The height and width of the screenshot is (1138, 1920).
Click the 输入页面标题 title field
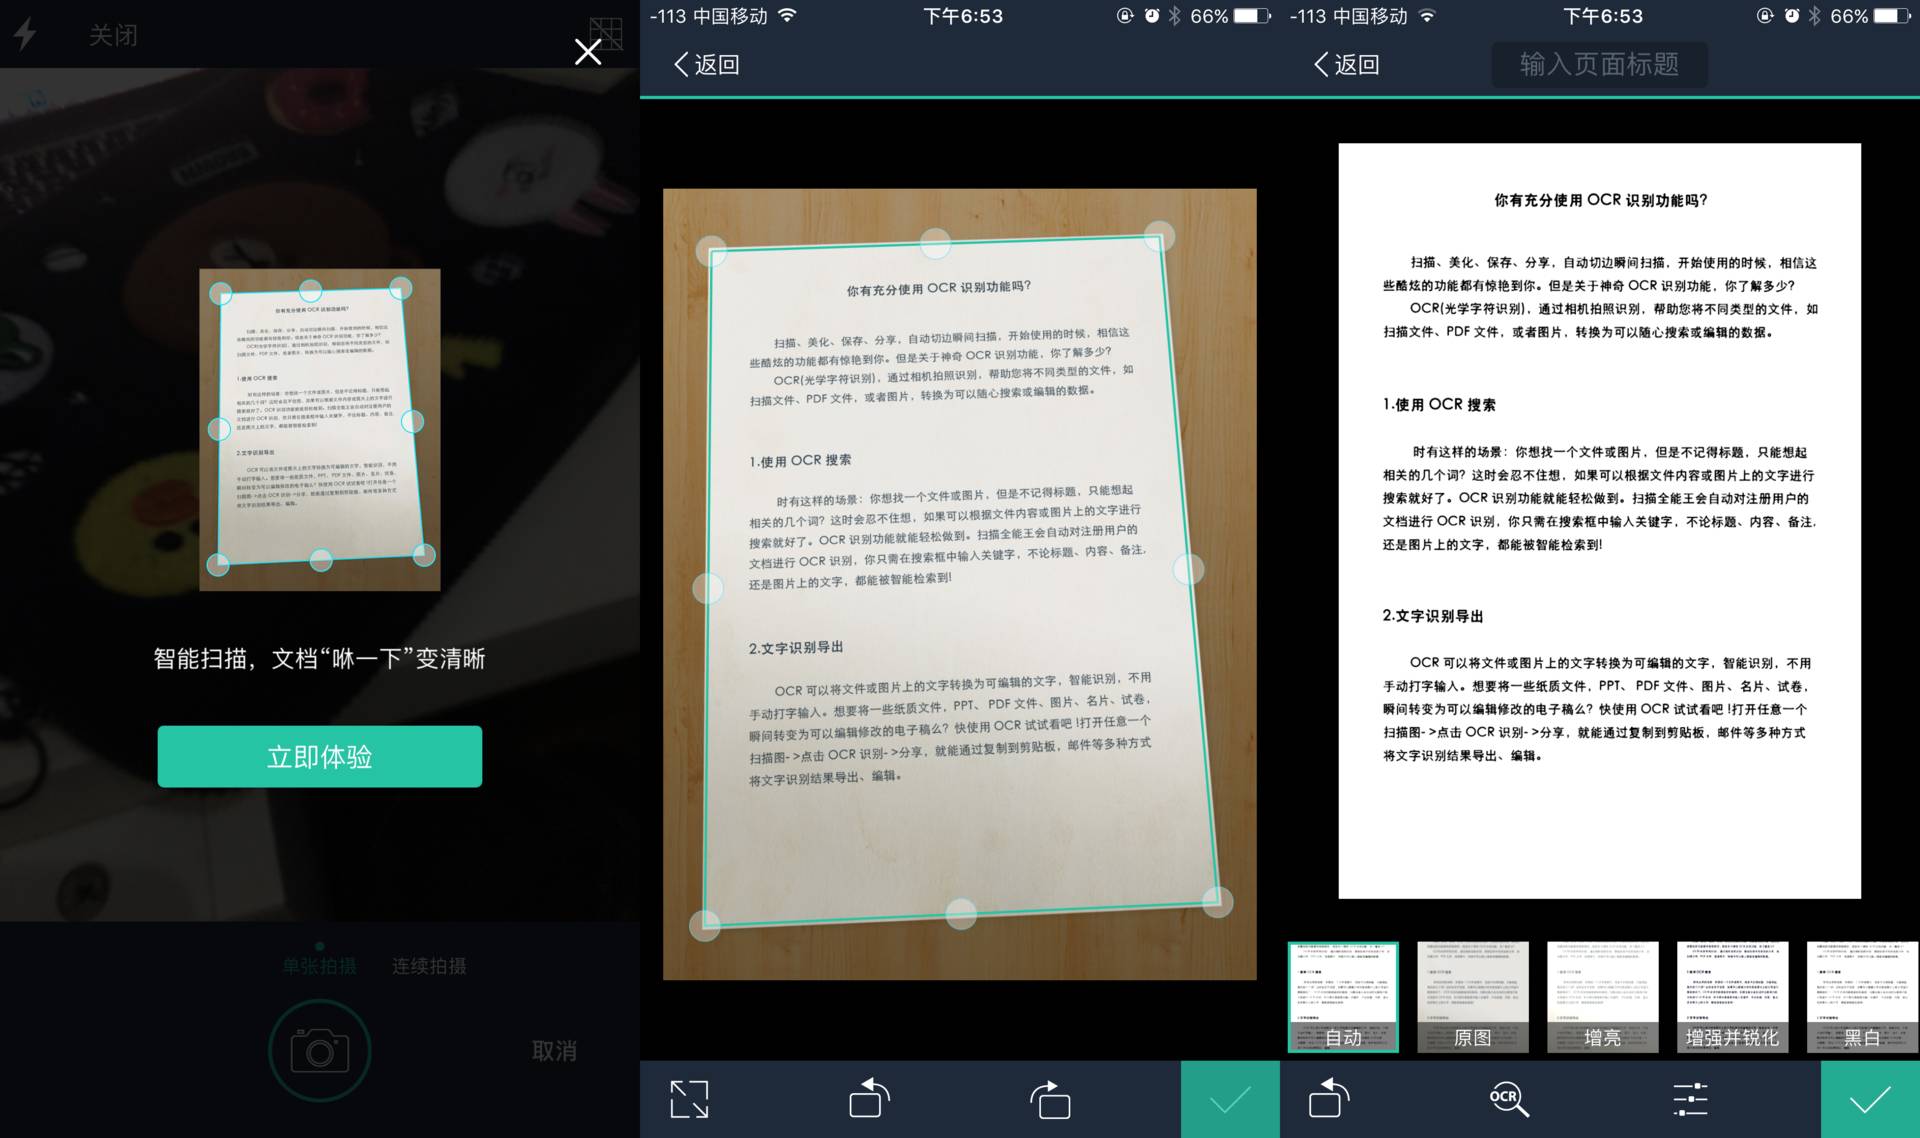pyautogui.click(x=1598, y=65)
